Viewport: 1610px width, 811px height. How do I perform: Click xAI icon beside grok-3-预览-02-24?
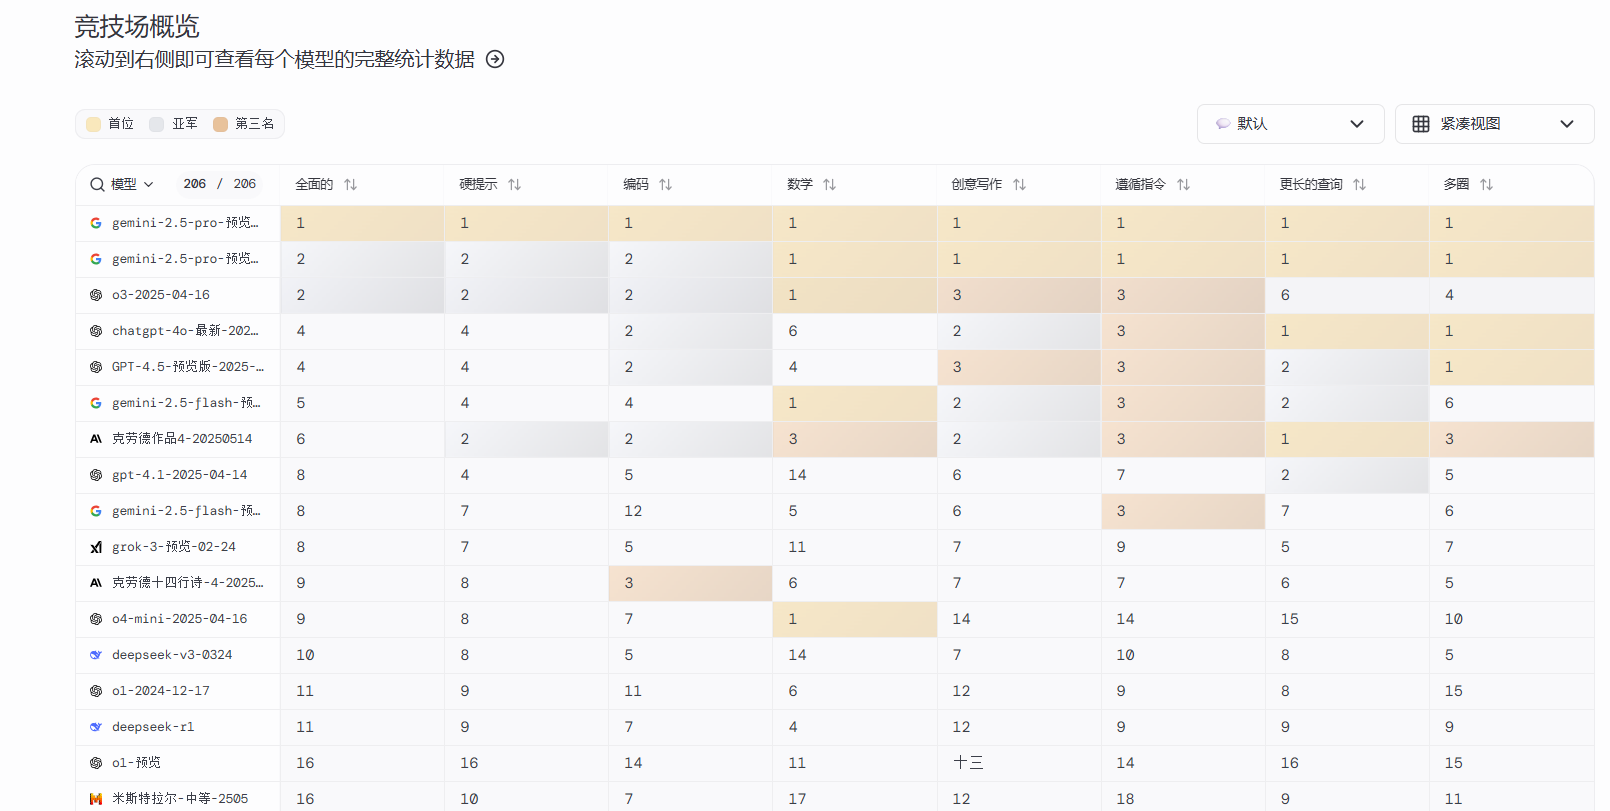(x=96, y=547)
